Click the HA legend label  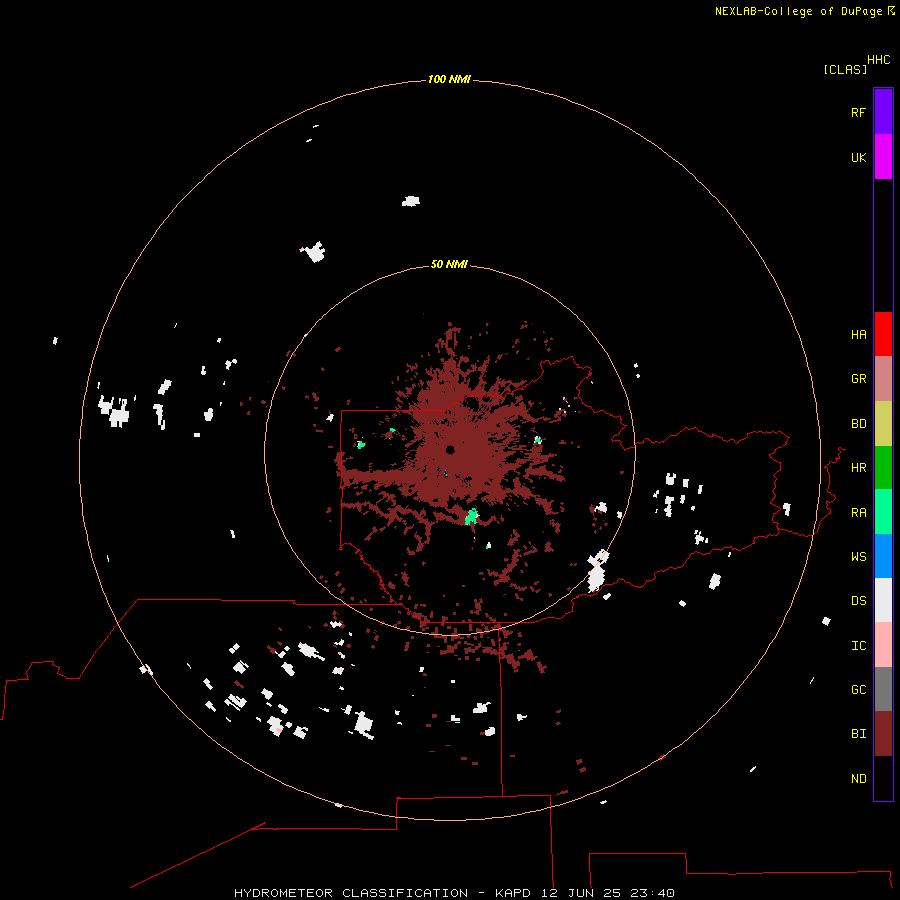tap(858, 335)
